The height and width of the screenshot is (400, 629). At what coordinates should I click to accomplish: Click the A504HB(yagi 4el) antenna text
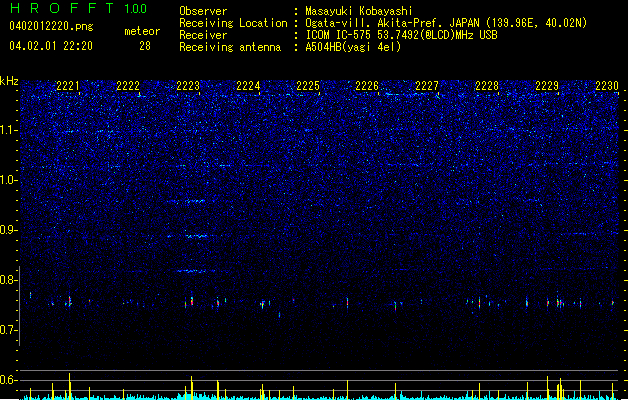click(x=353, y=47)
